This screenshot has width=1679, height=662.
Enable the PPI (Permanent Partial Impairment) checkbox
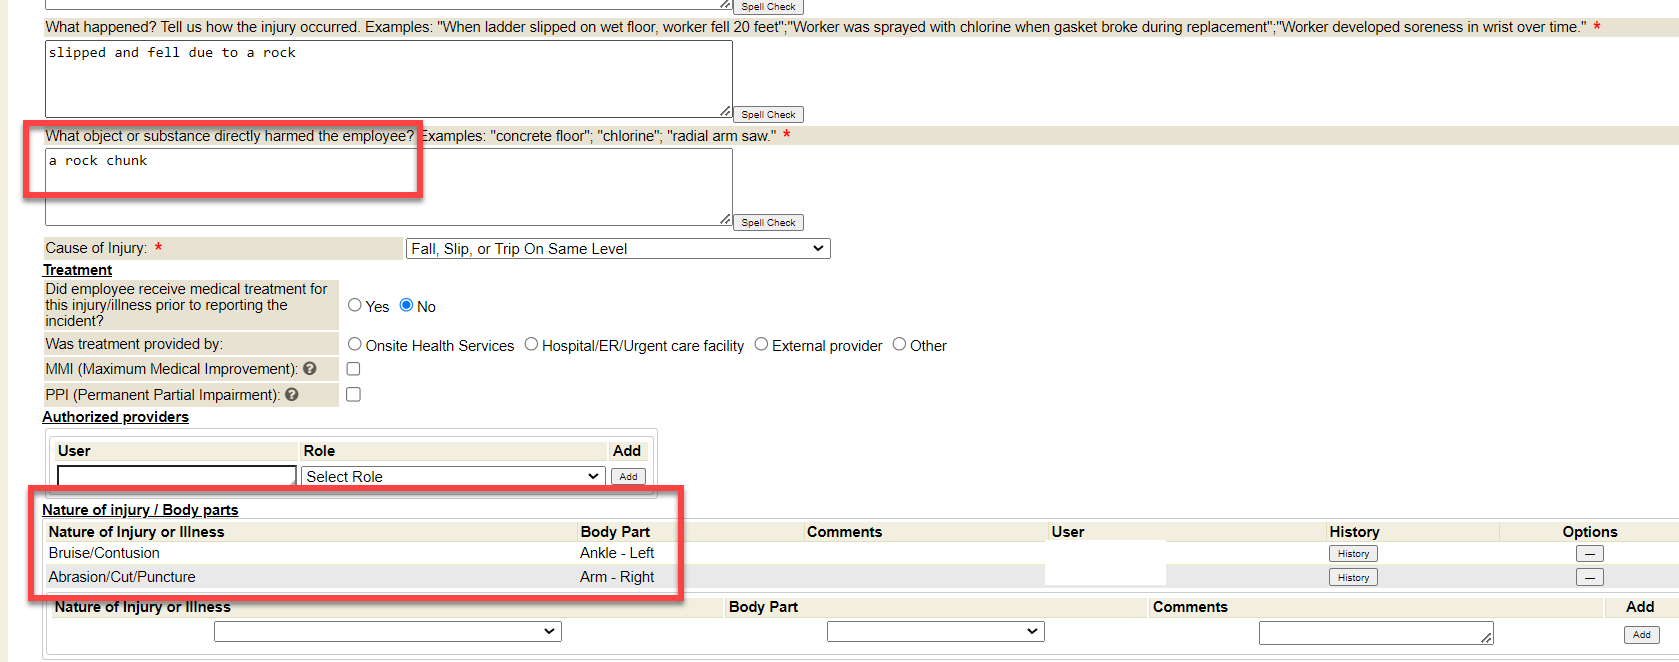(x=353, y=395)
